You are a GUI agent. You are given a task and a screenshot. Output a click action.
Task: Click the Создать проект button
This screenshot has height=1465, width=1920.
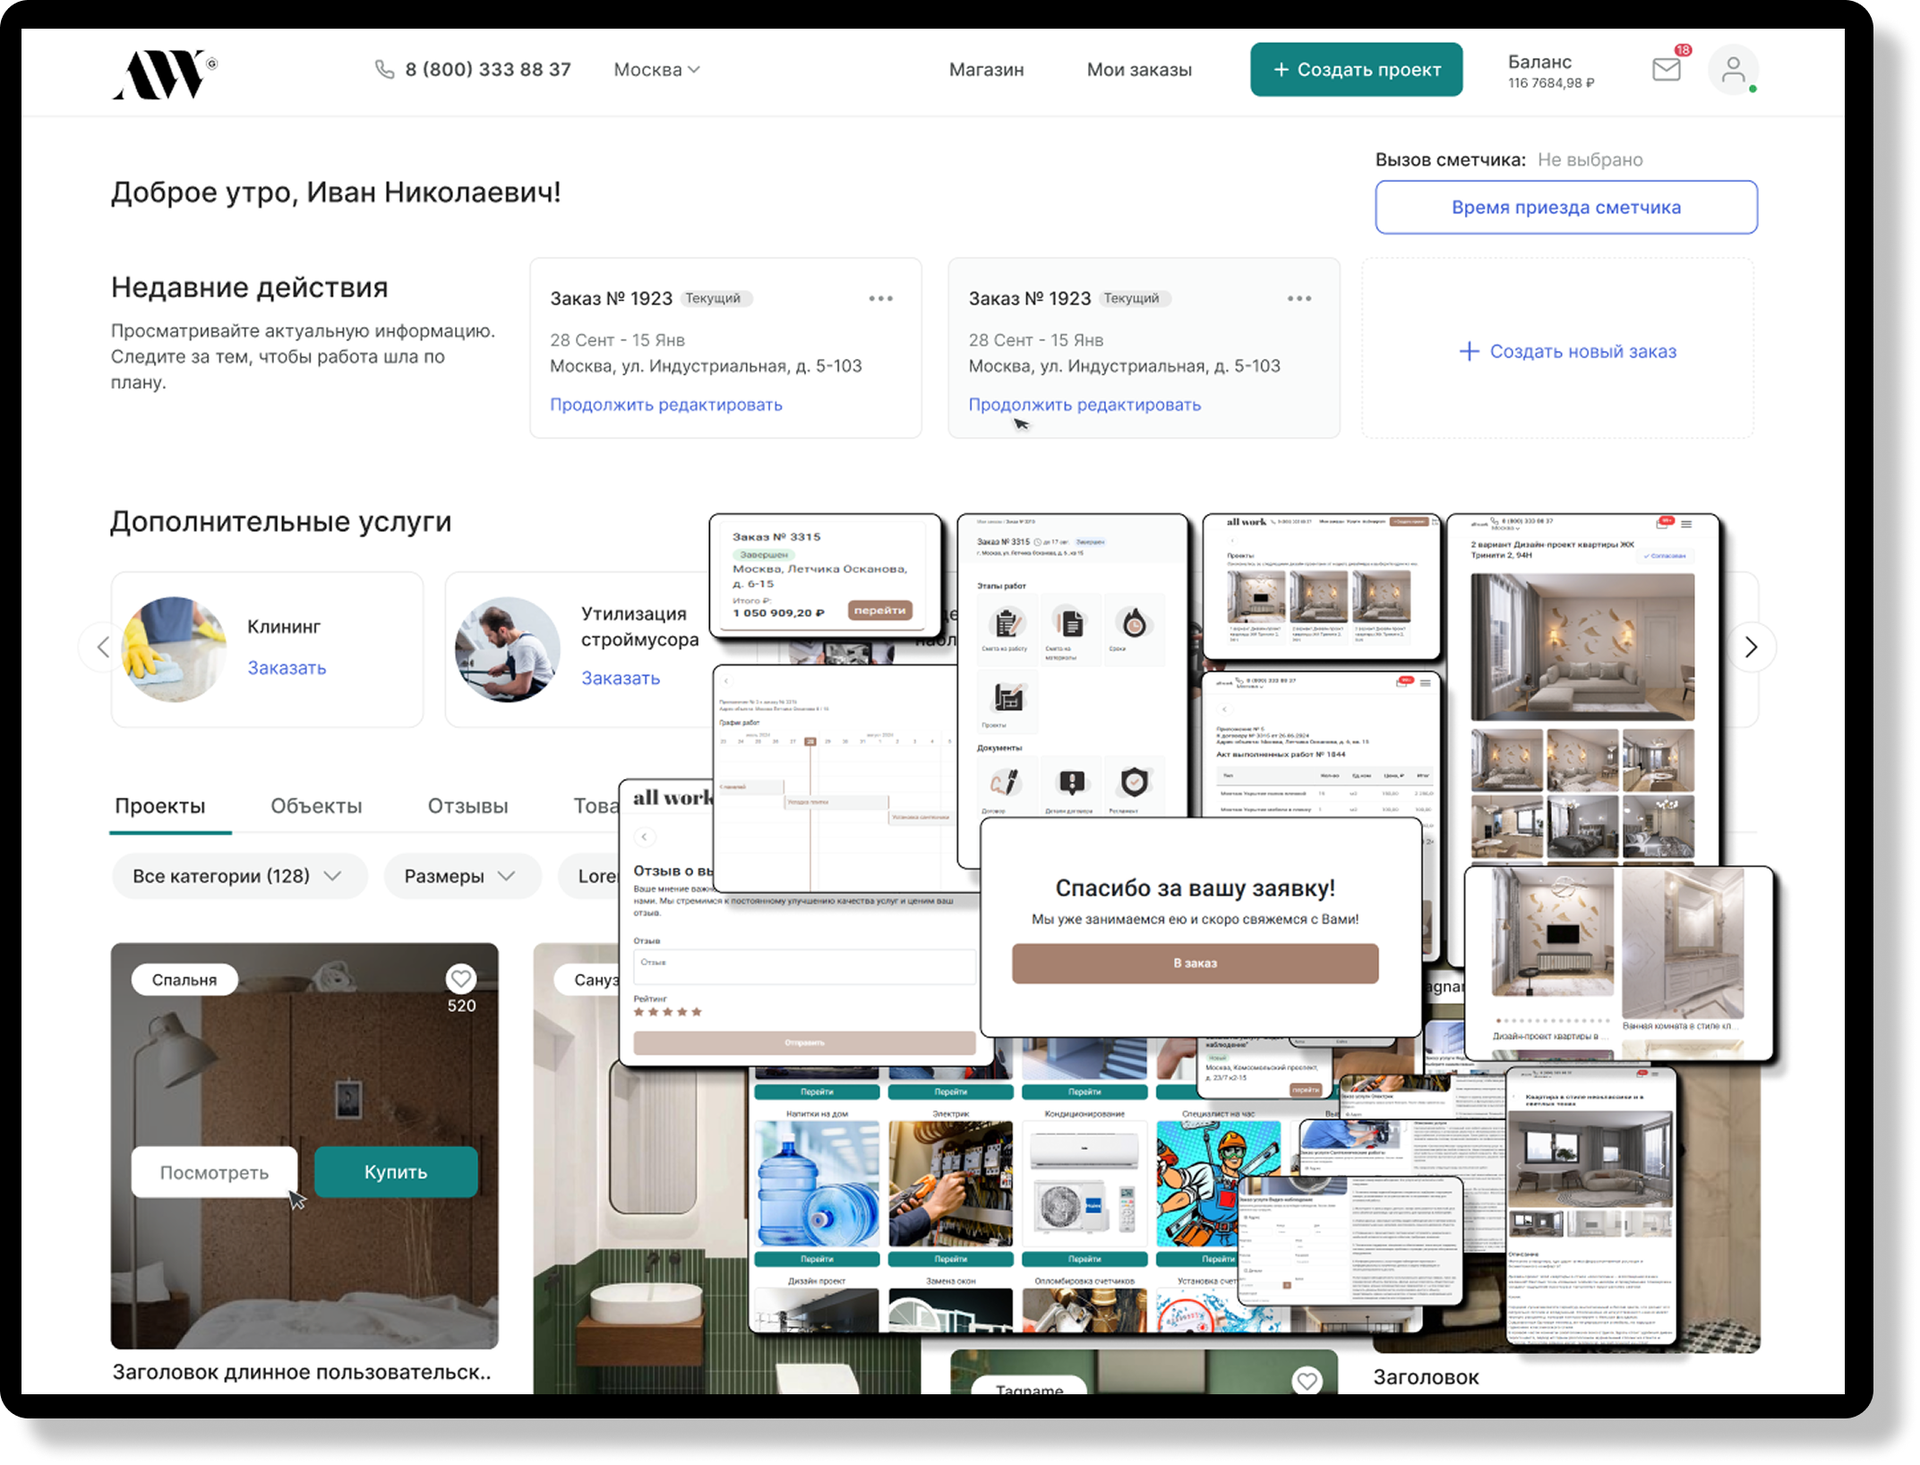tap(1356, 69)
